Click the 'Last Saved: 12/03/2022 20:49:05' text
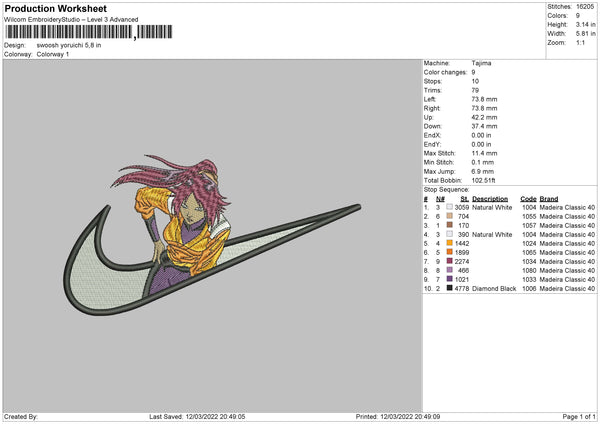This screenshot has height=424, width=600. (197, 416)
